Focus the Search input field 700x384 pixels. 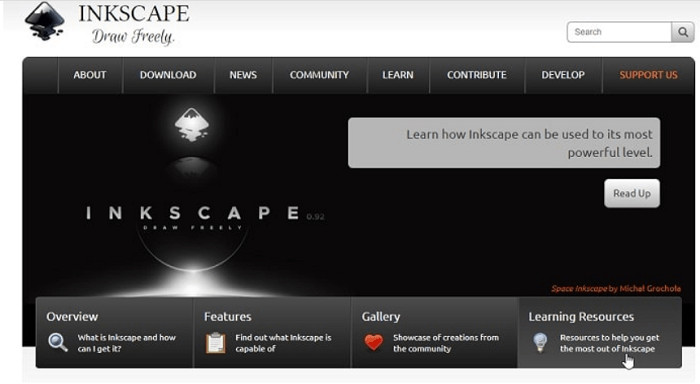coord(619,32)
